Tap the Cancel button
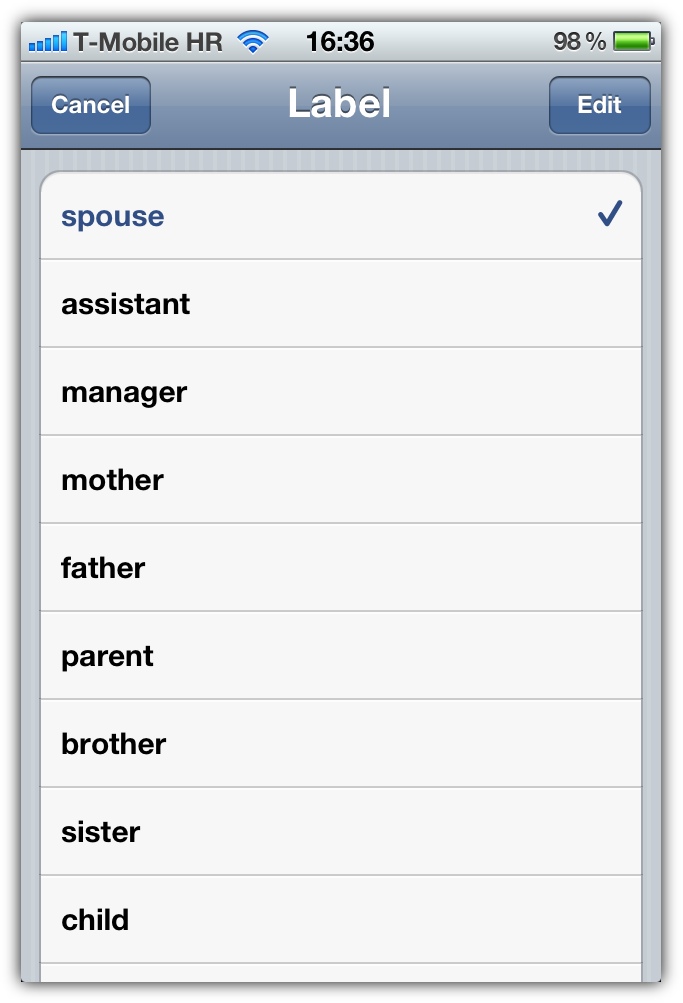Viewport: 683px width, 1003px height. pos(91,105)
